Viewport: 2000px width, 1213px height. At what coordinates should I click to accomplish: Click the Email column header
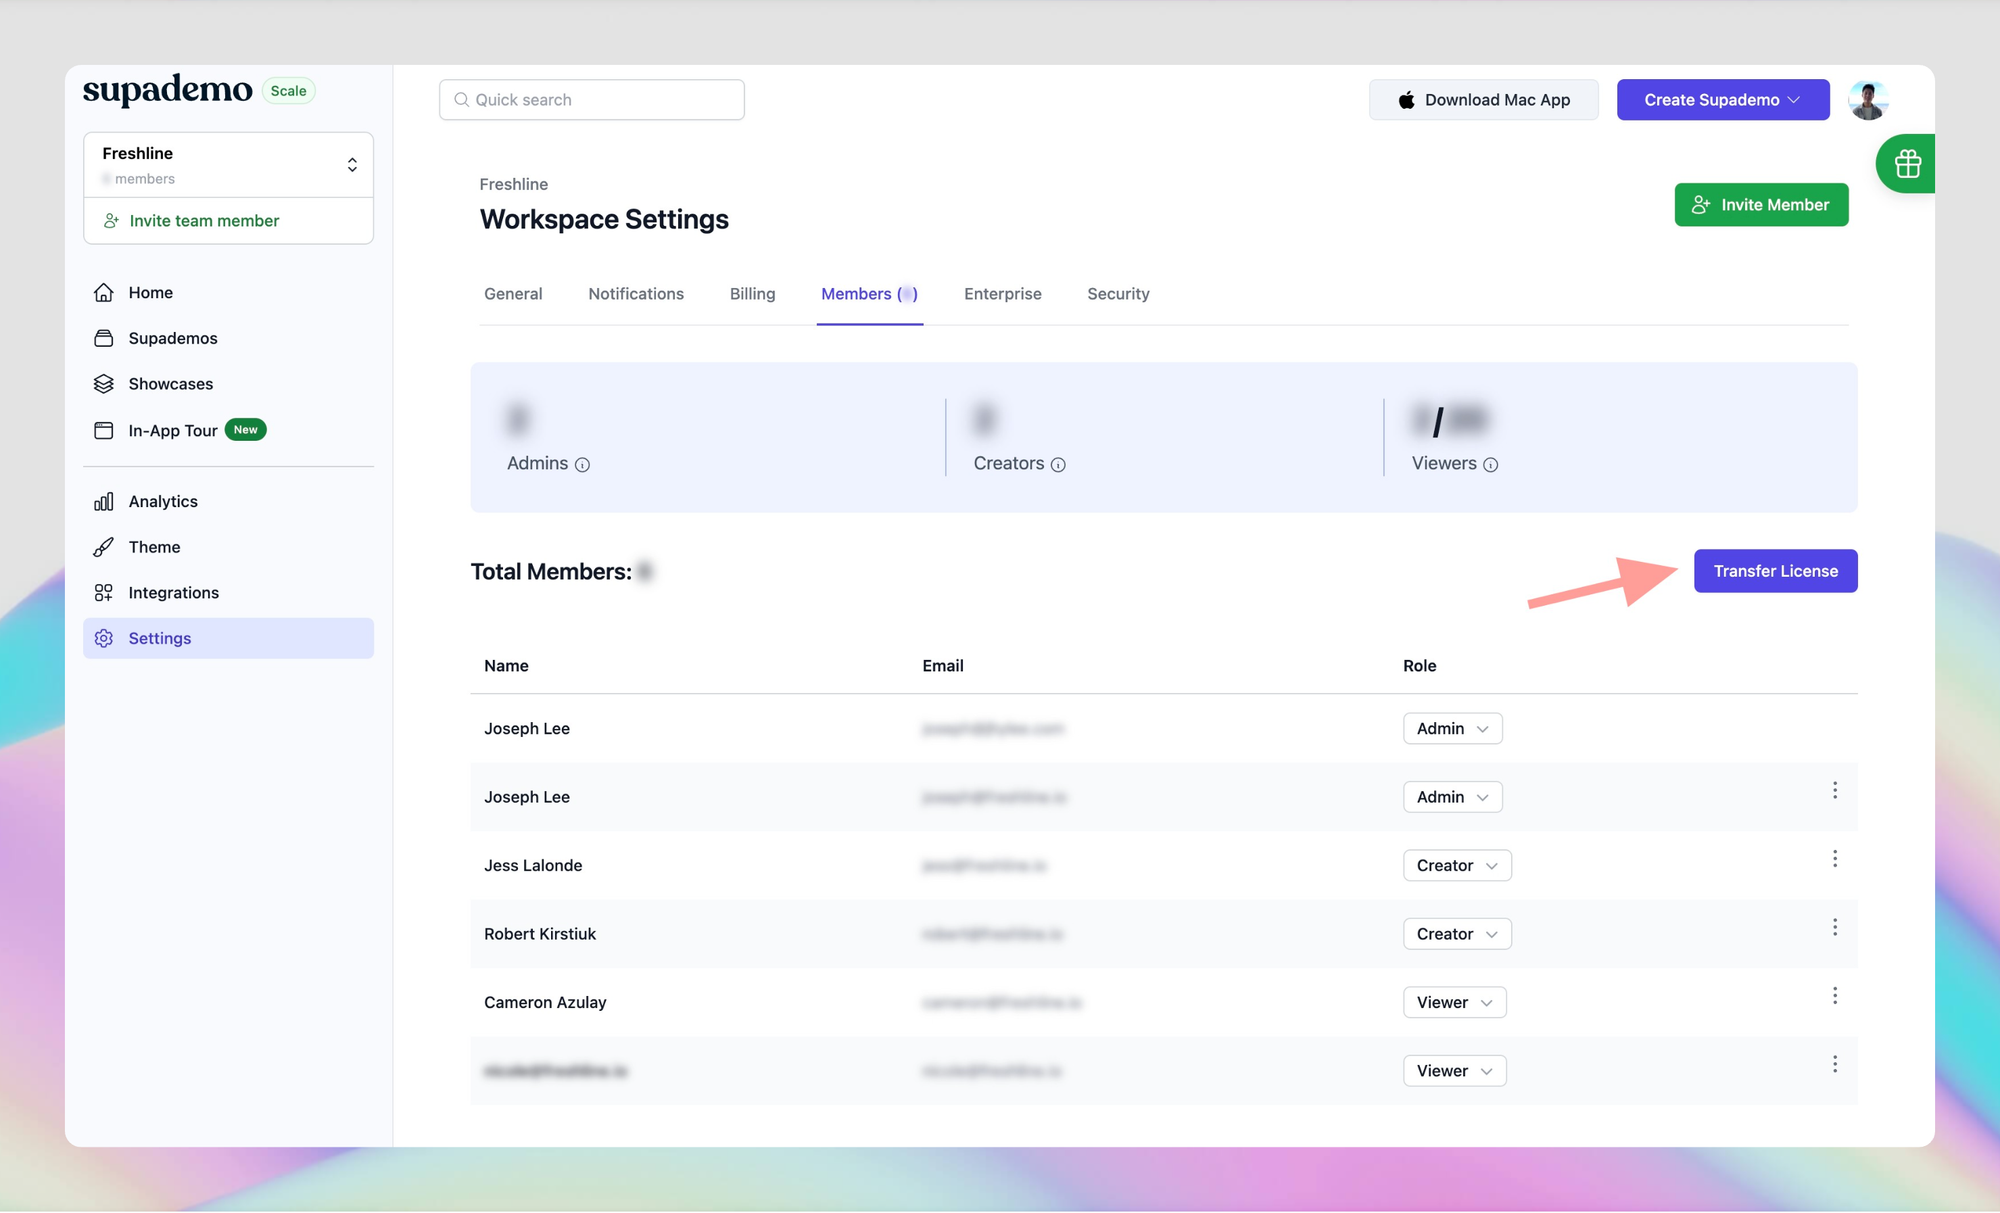(943, 666)
